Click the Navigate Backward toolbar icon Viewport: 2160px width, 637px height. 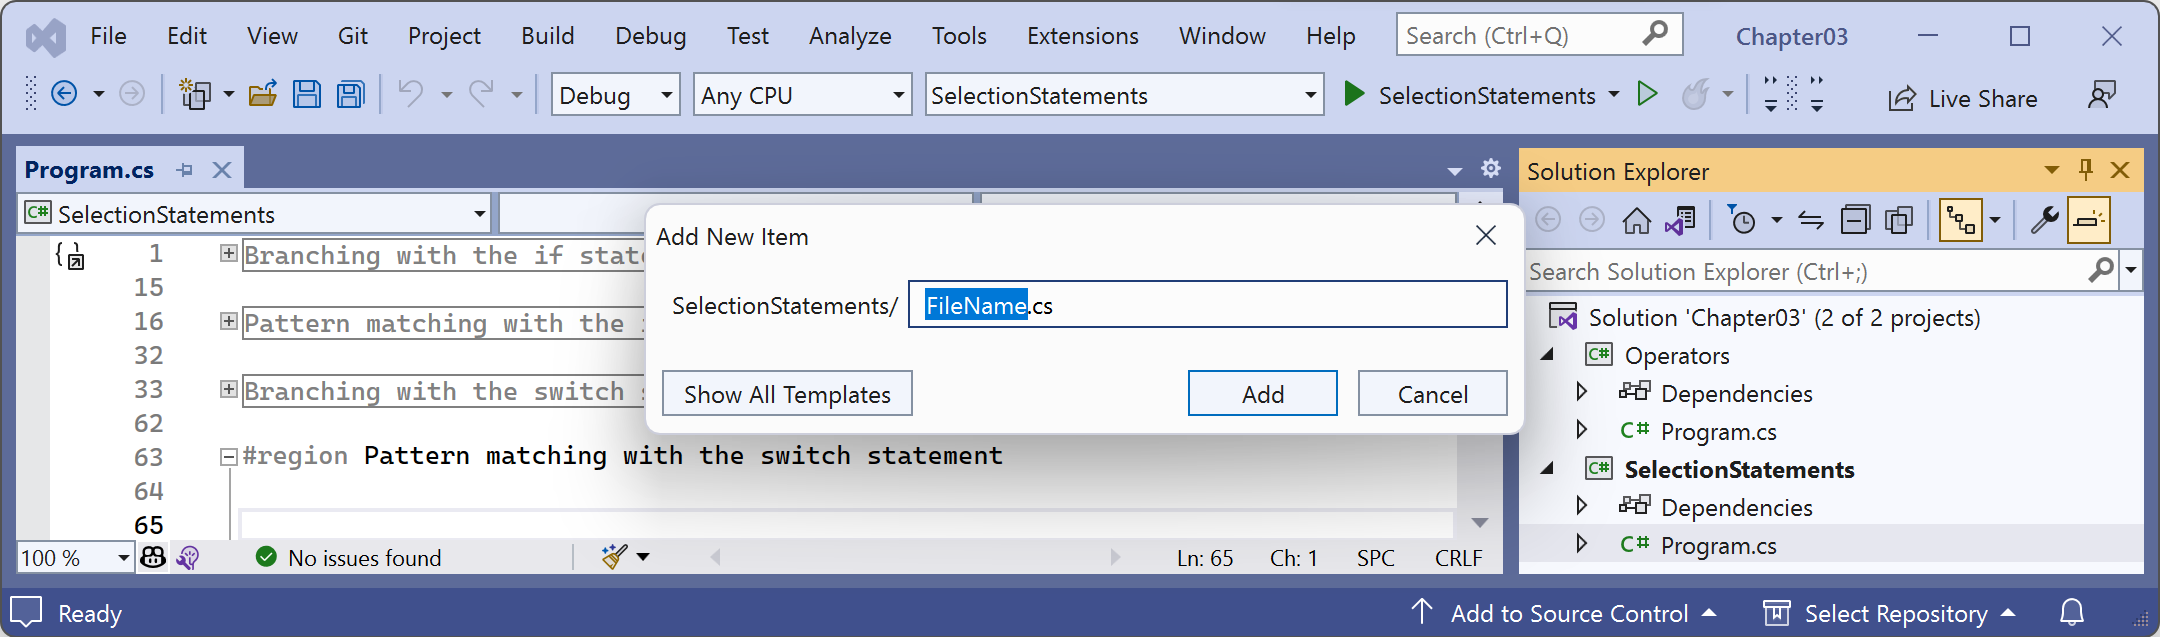tap(64, 94)
